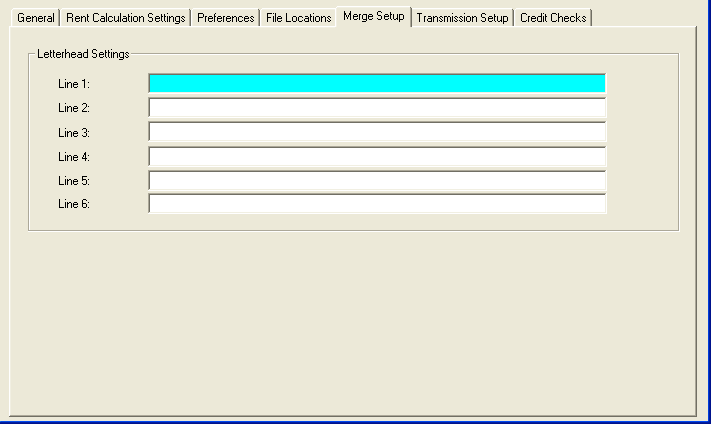713x427 pixels.
Task: Click the Line 6 input box
Action: (377, 205)
